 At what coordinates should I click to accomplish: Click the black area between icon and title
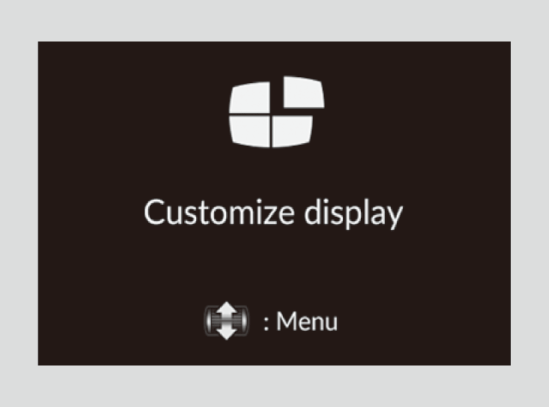tap(273, 173)
